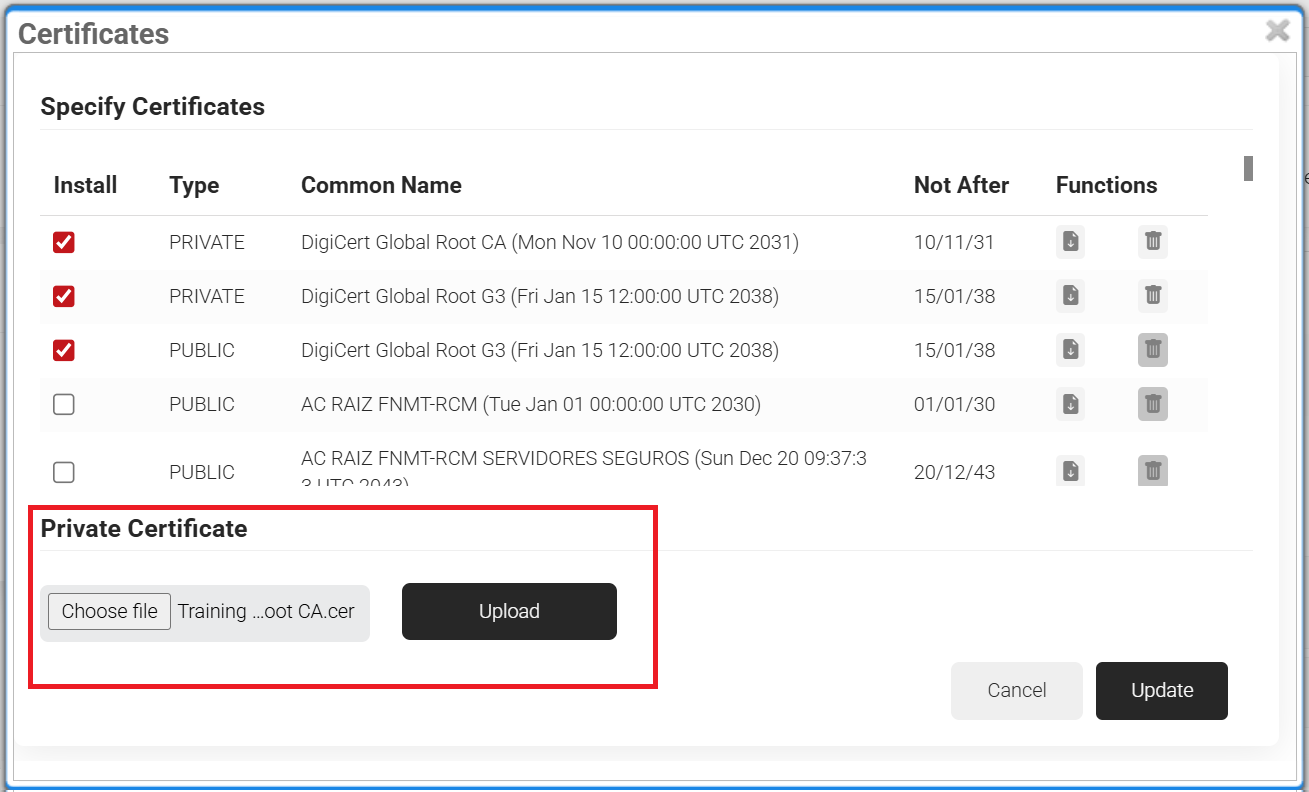Click trash icon for AC RAIZ SERVIDORES SEGUROS

pos(1152,471)
